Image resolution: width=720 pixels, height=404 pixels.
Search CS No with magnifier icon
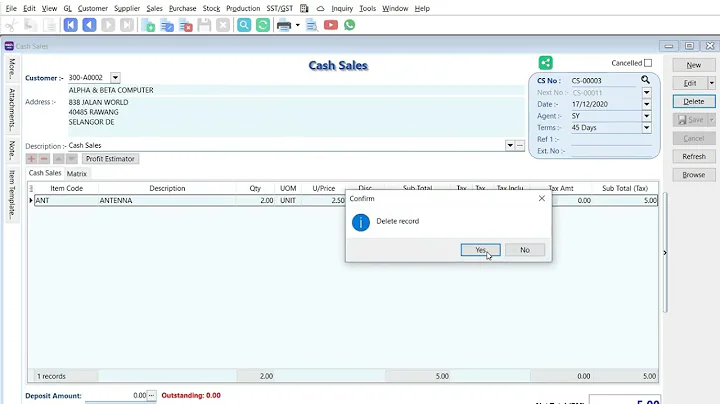pos(645,80)
